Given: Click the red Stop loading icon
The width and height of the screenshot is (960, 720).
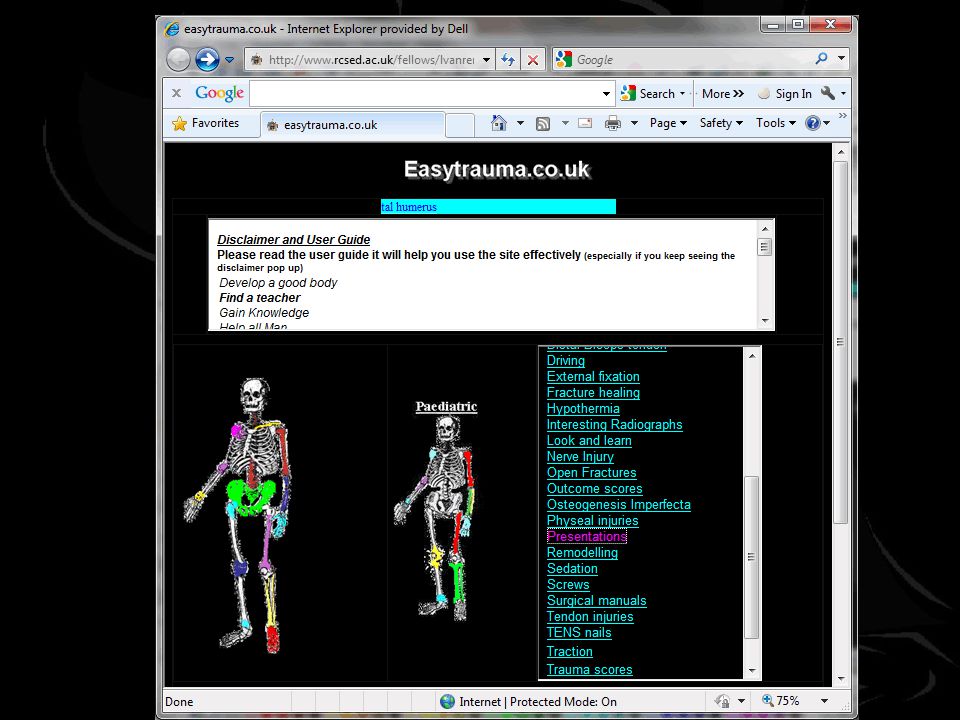Looking at the screenshot, I should click(x=533, y=60).
